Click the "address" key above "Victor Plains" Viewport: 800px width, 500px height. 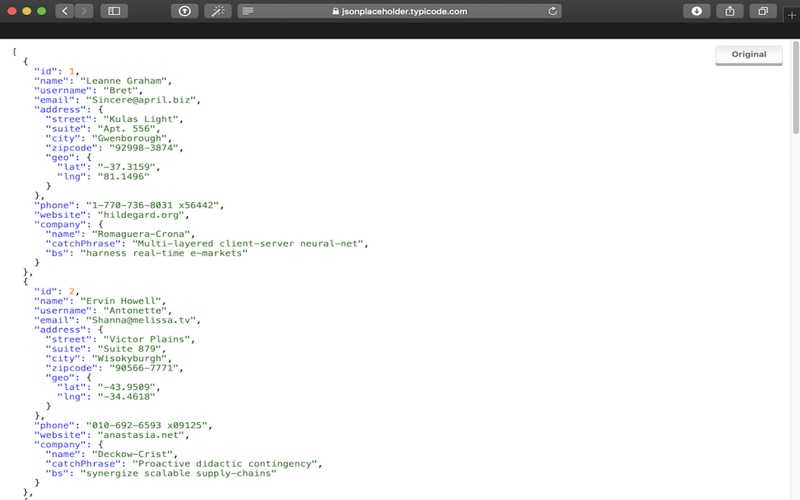(x=60, y=330)
